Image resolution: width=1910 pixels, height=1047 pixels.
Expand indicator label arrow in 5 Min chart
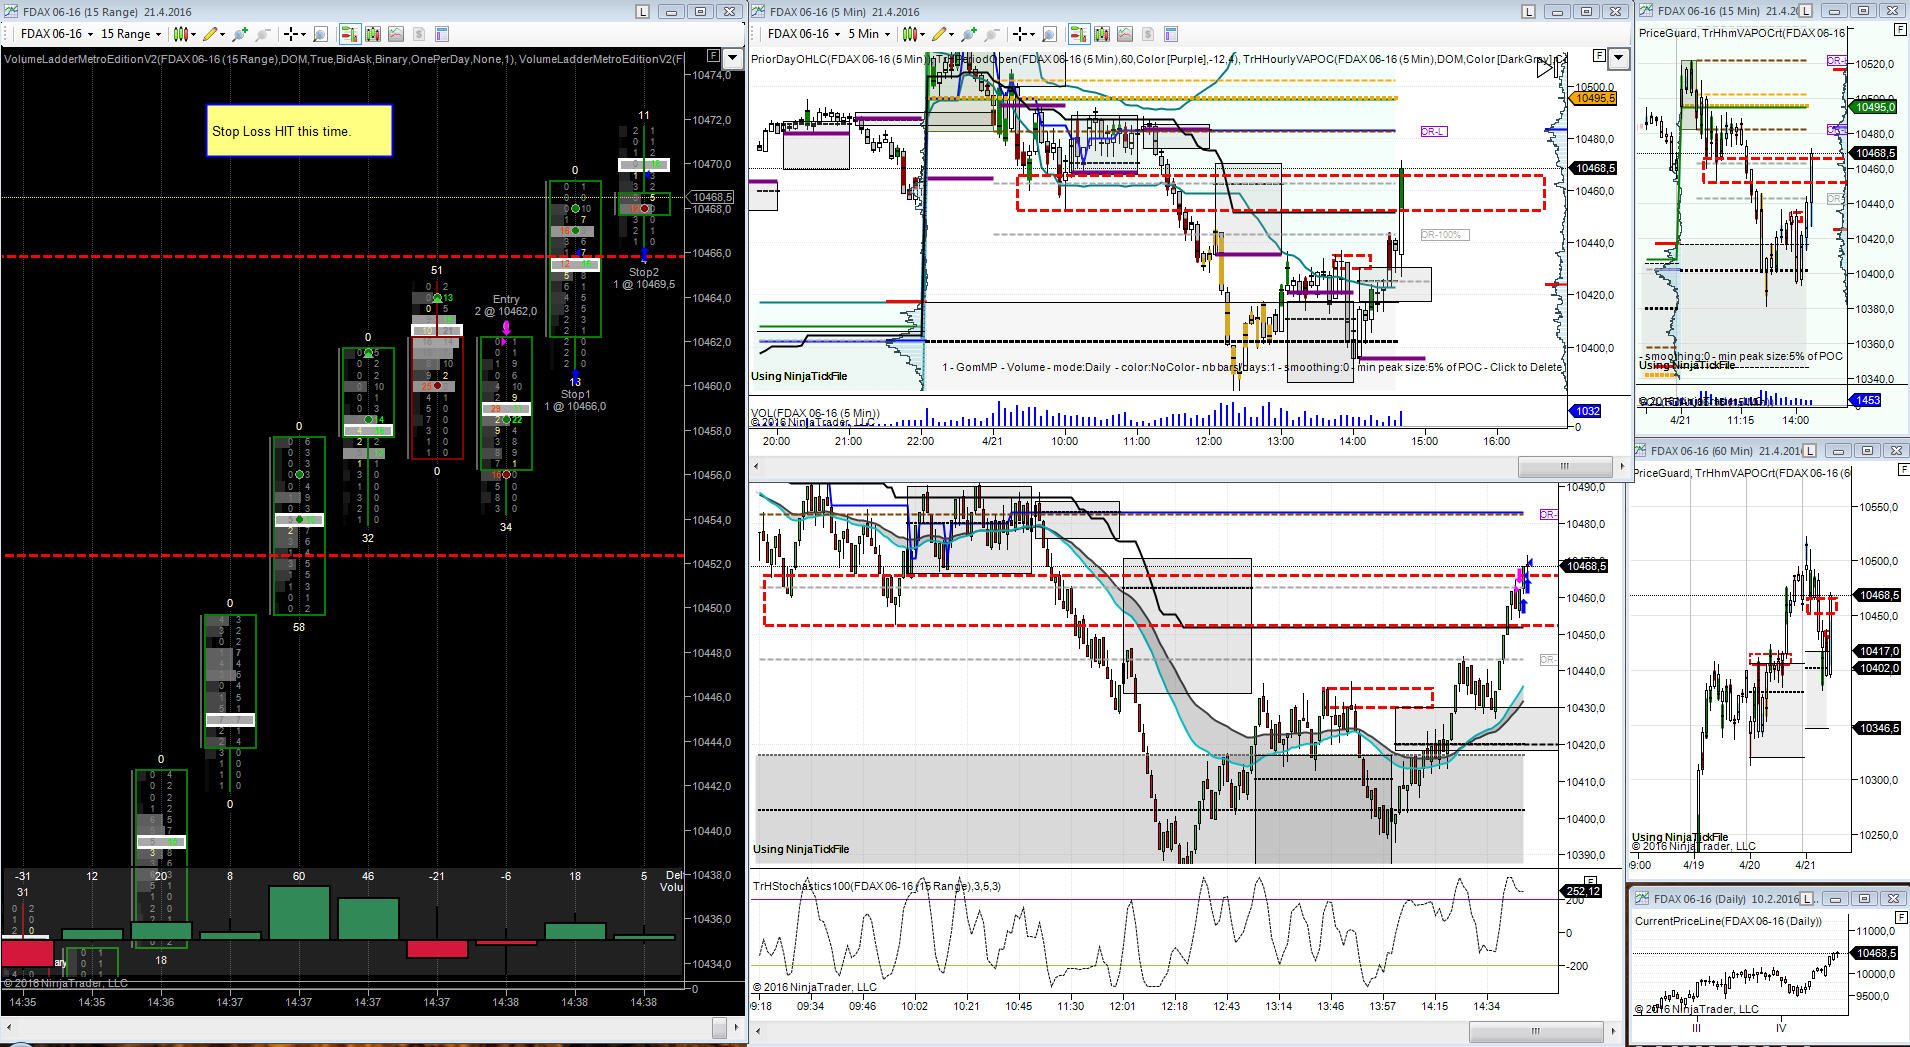(x=1618, y=58)
